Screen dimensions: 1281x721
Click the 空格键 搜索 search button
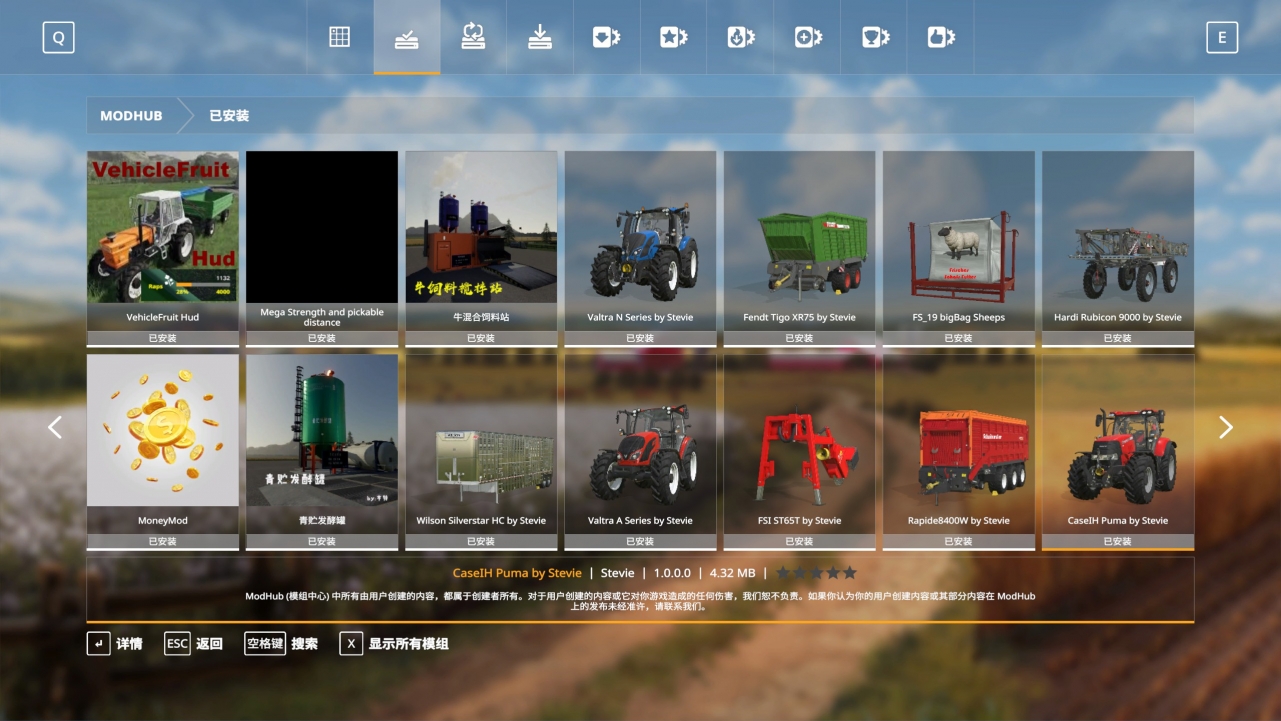click(x=281, y=644)
